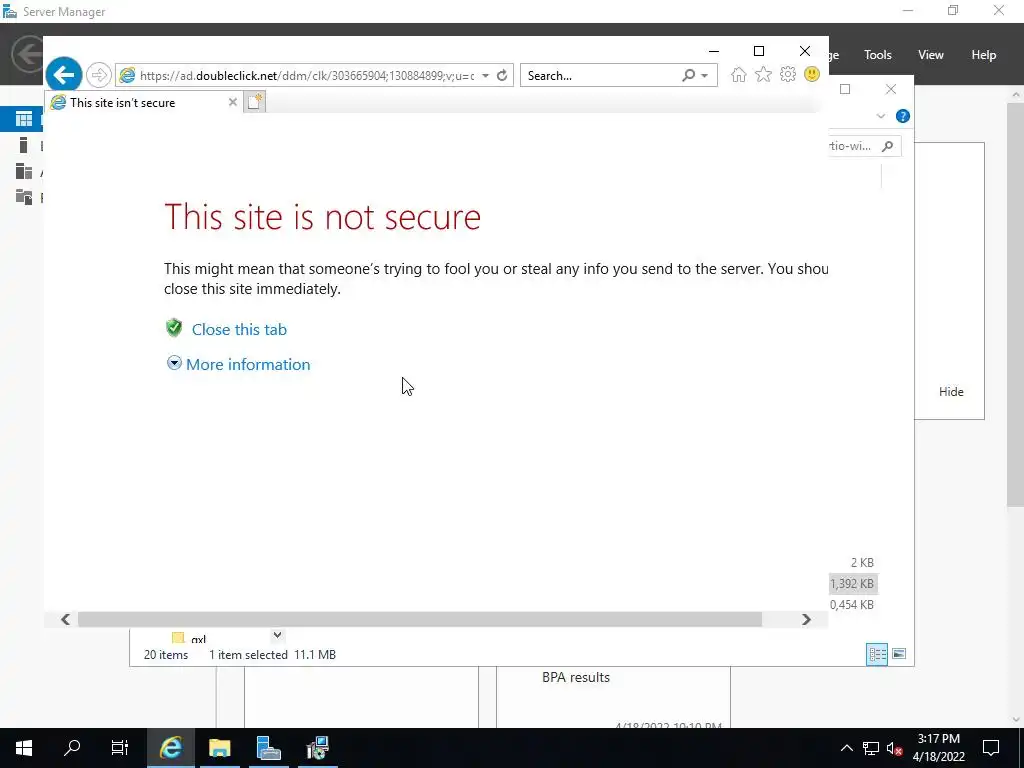Open Server Manager from the taskbar
This screenshot has width=1024, height=768.
(268, 748)
